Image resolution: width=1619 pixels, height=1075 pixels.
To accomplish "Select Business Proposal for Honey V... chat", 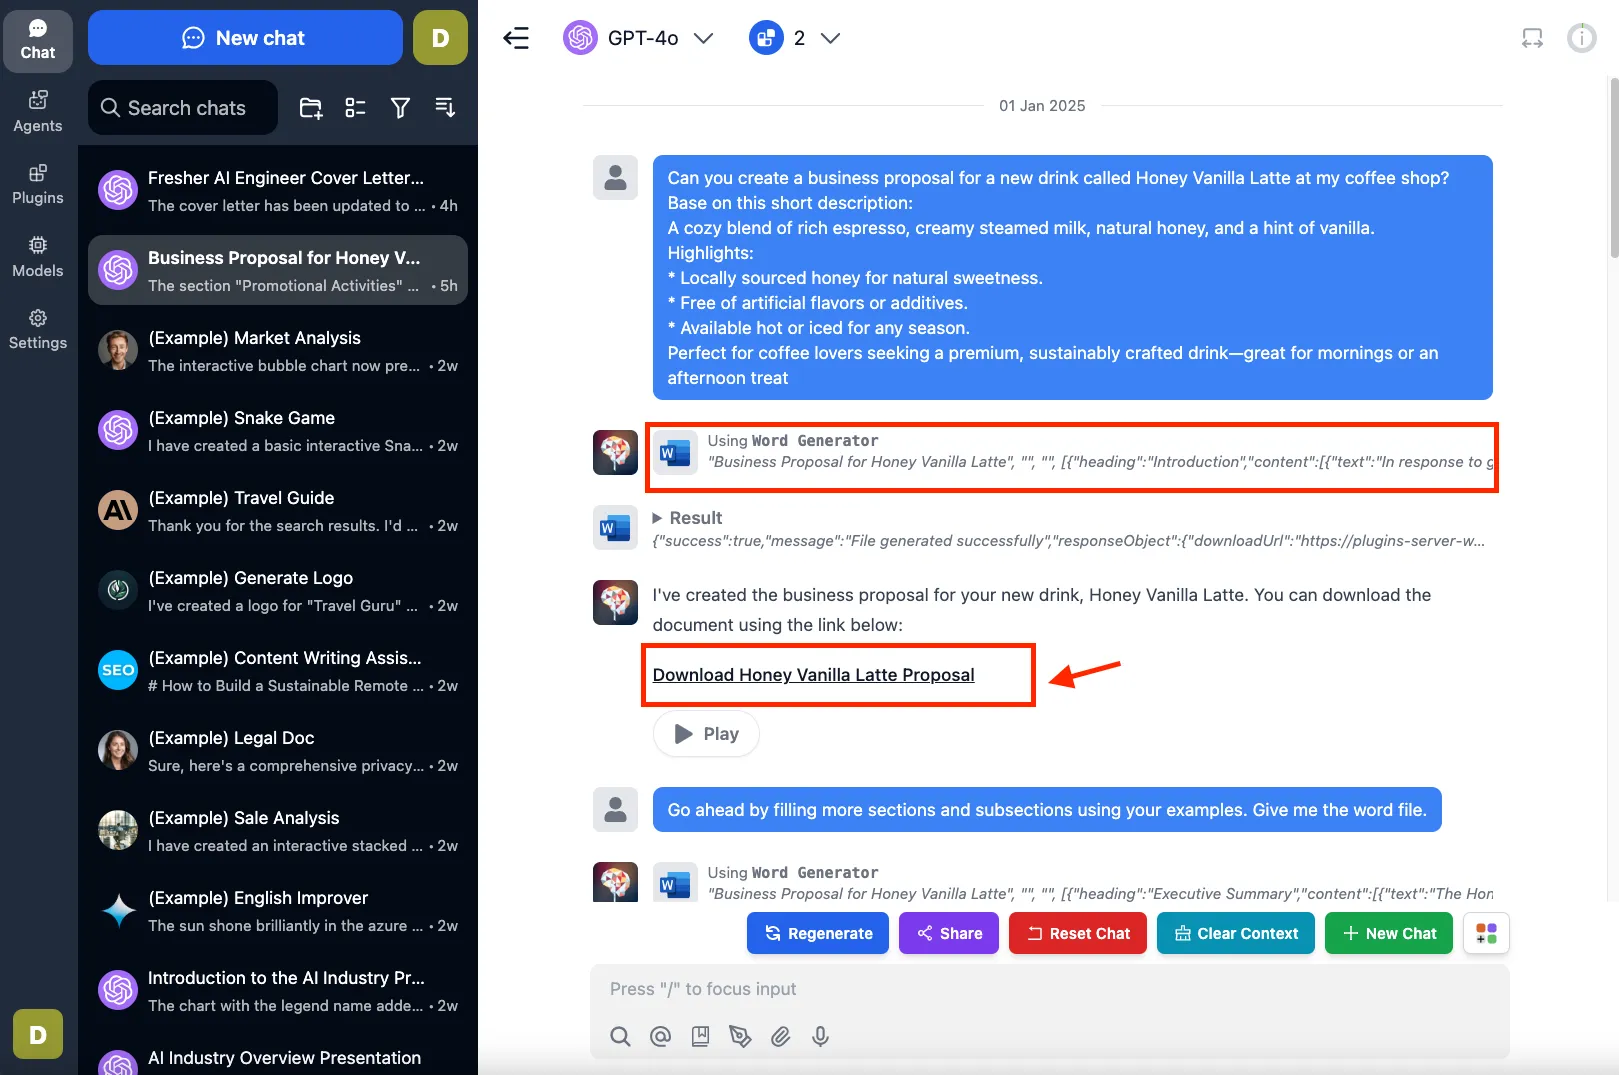I will [278, 270].
